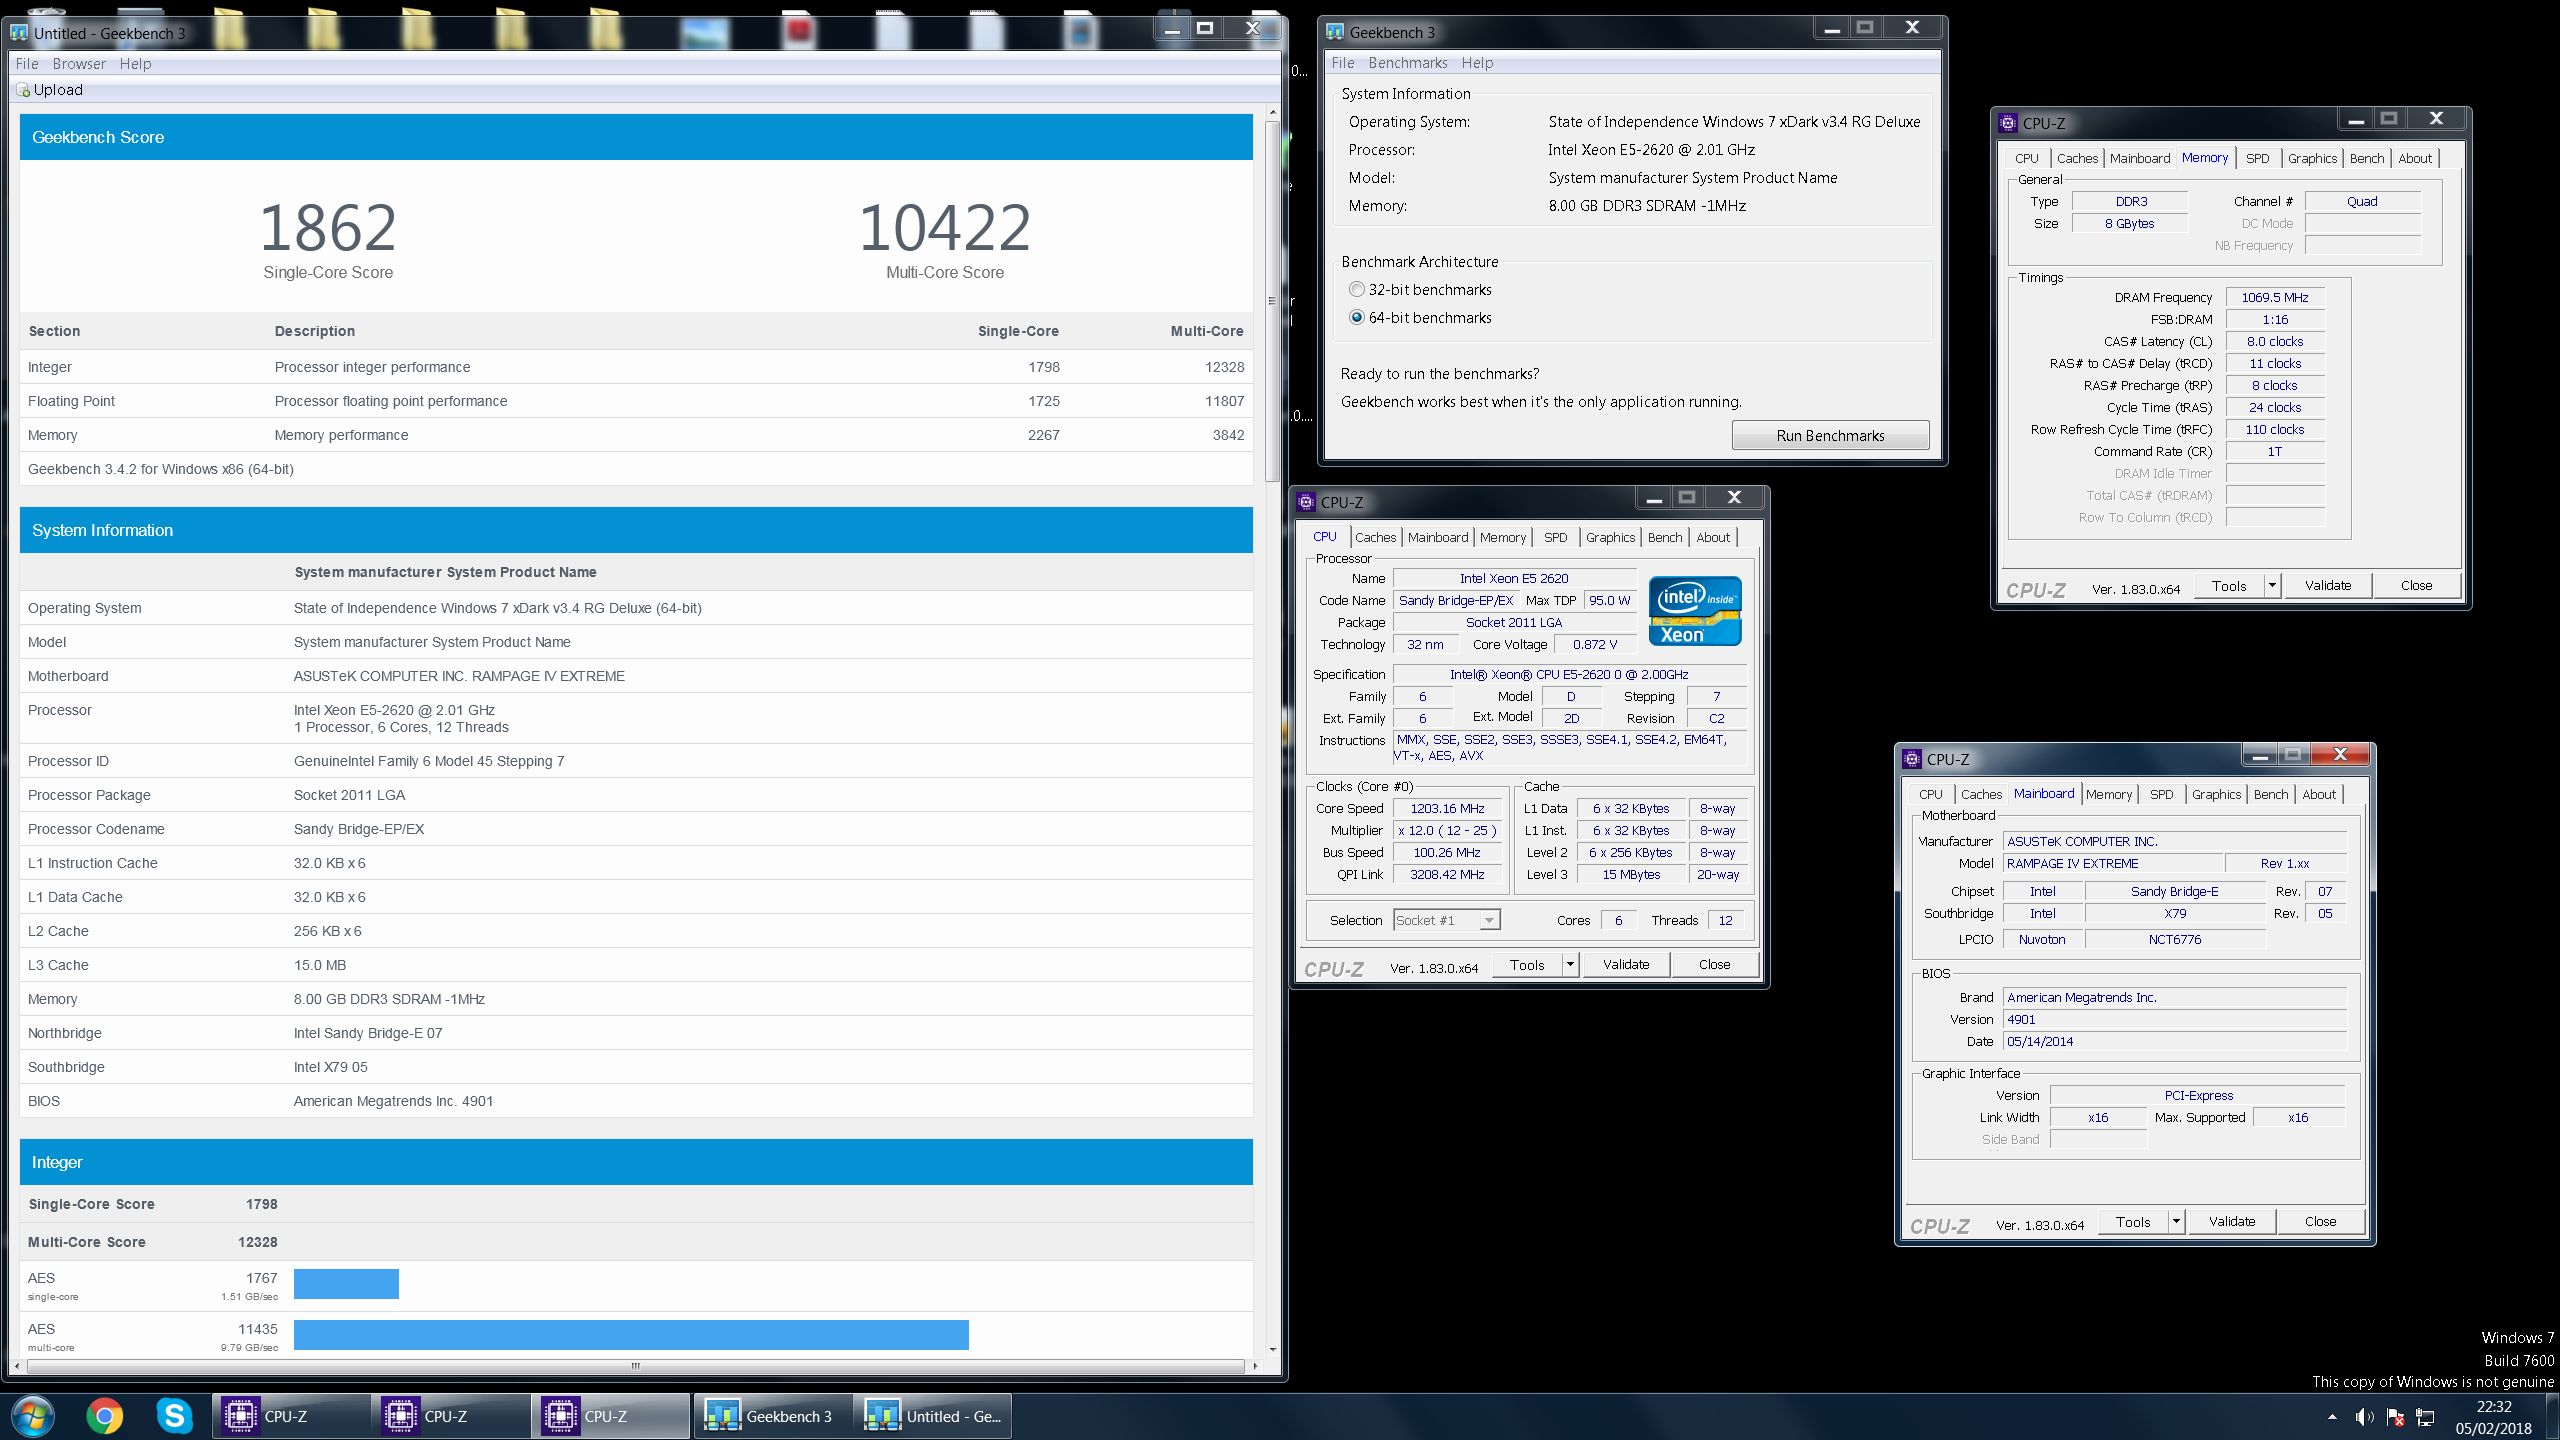Click the single-core score 1862
This screenshot has width=2560, height=1440.
click(328, 228)
